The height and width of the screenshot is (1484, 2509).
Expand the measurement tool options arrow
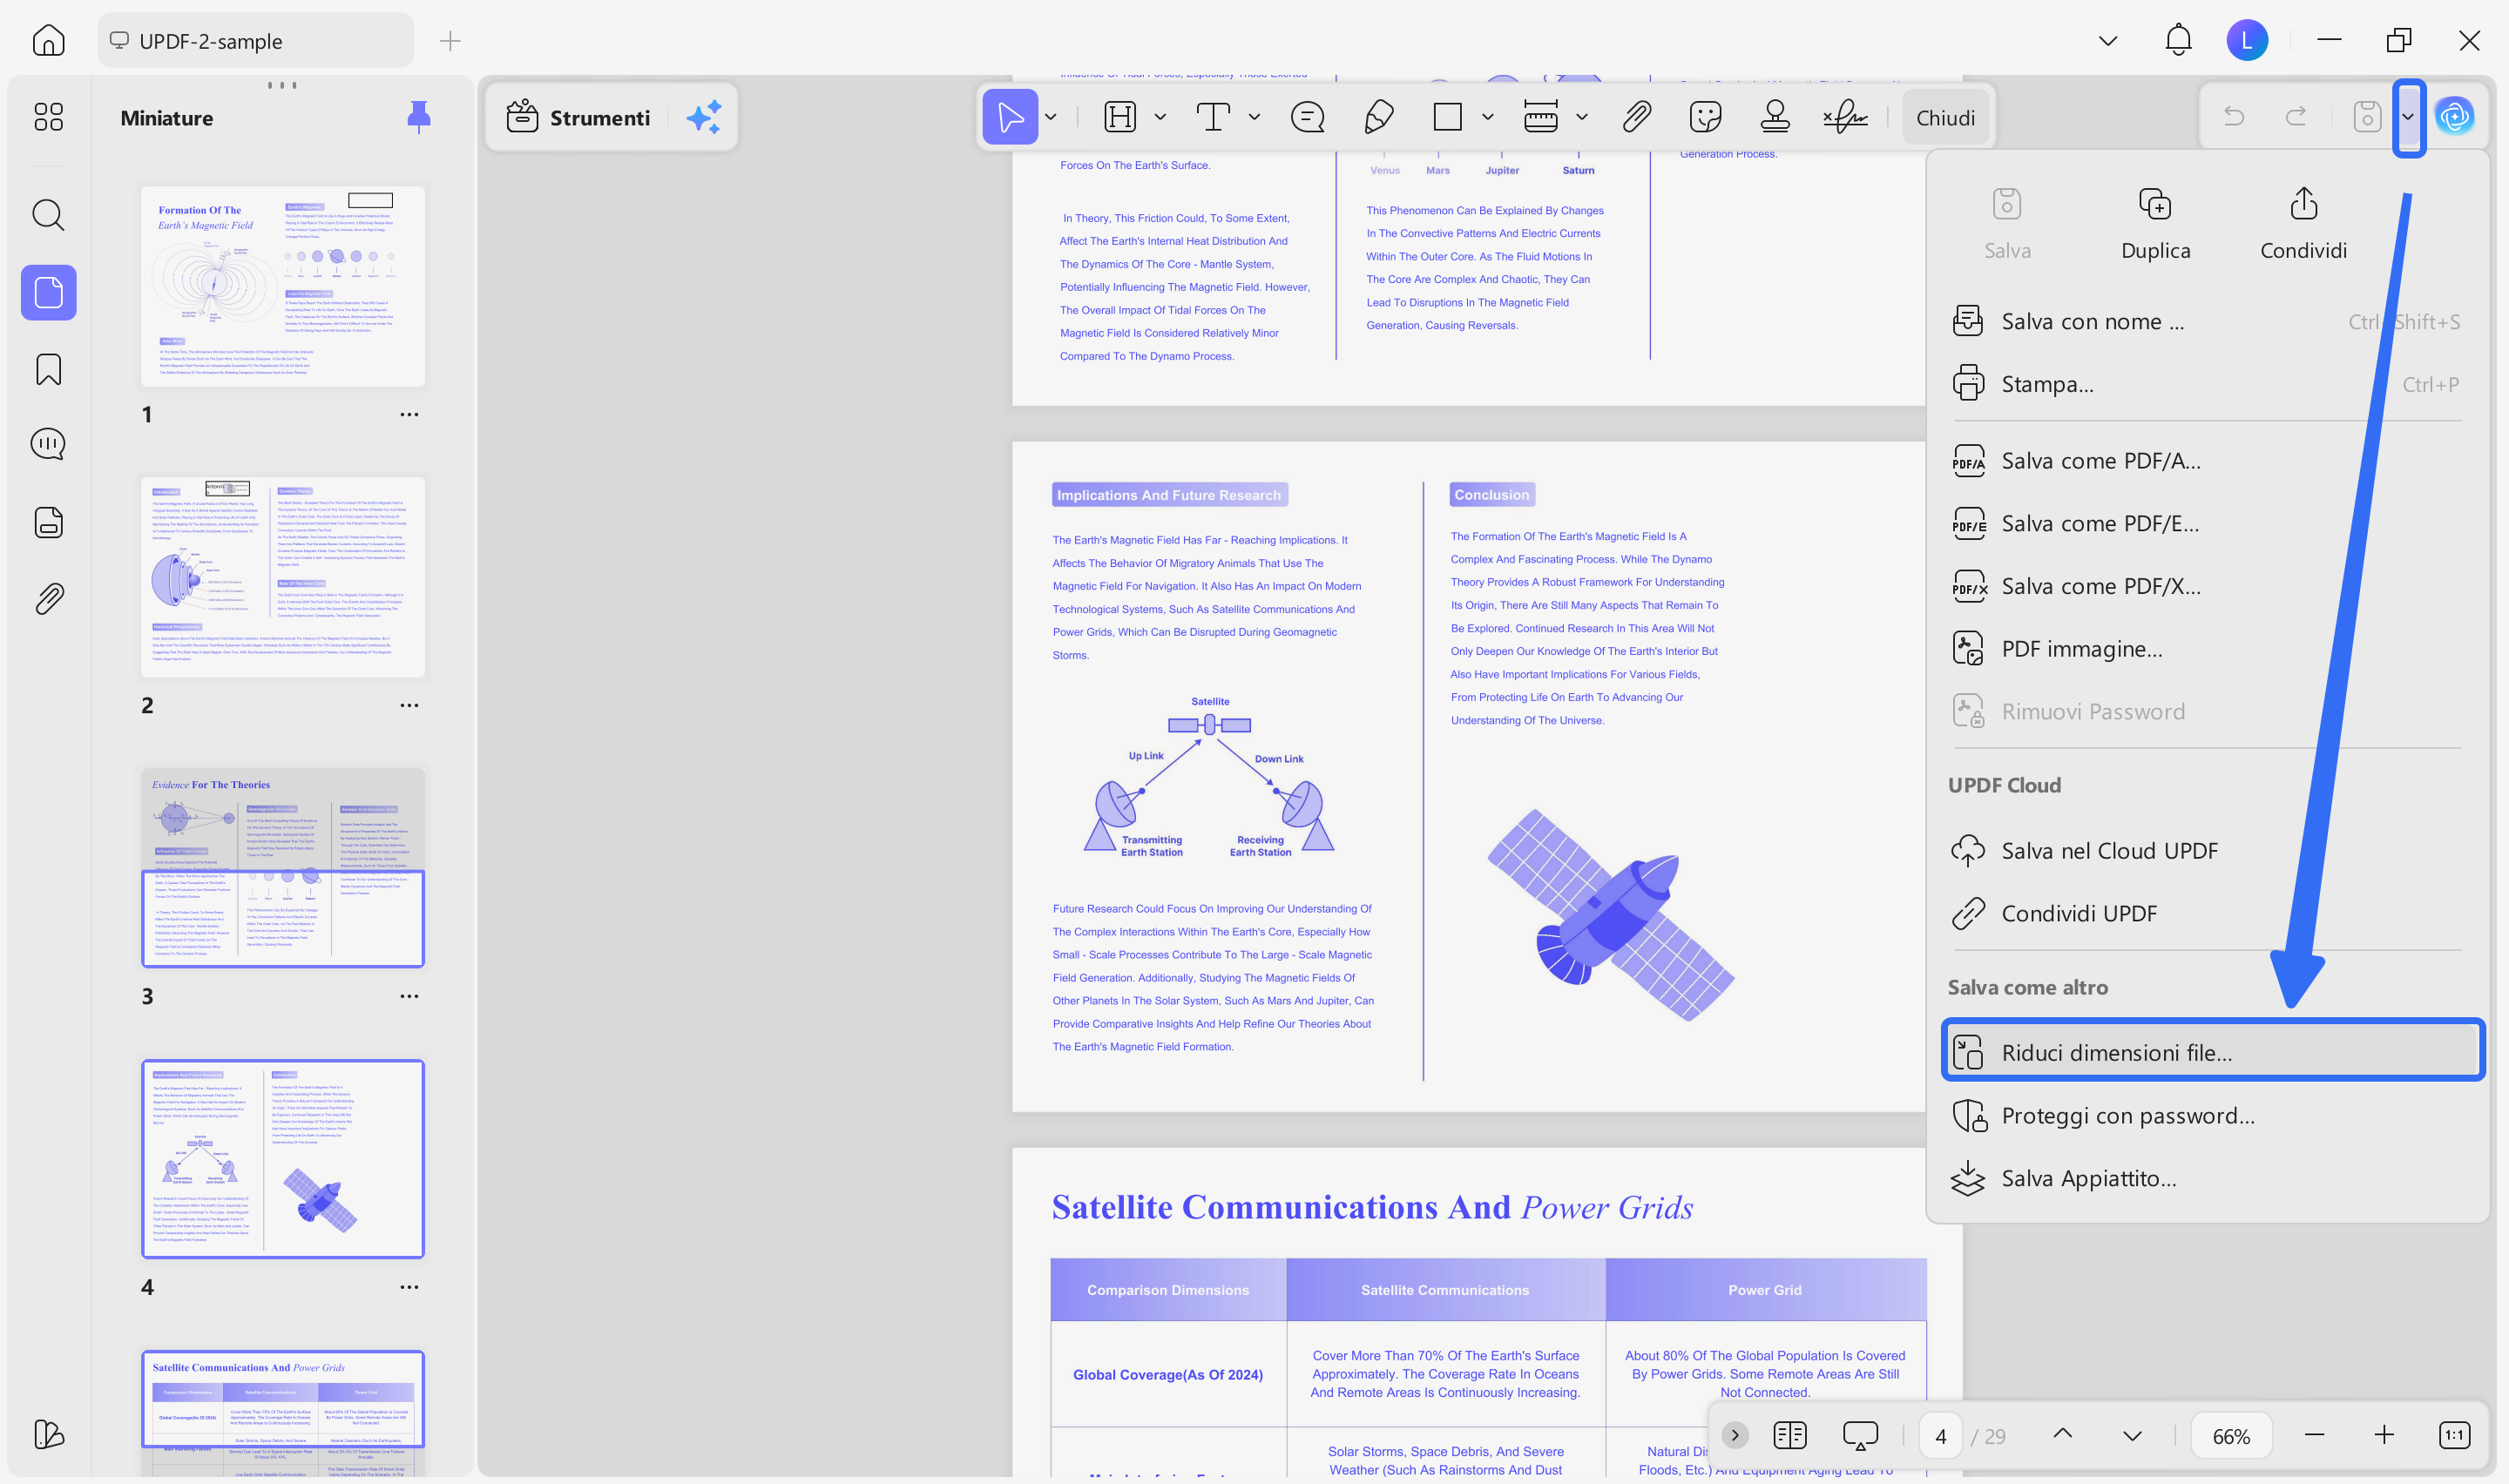click(x=1581, y=117)
